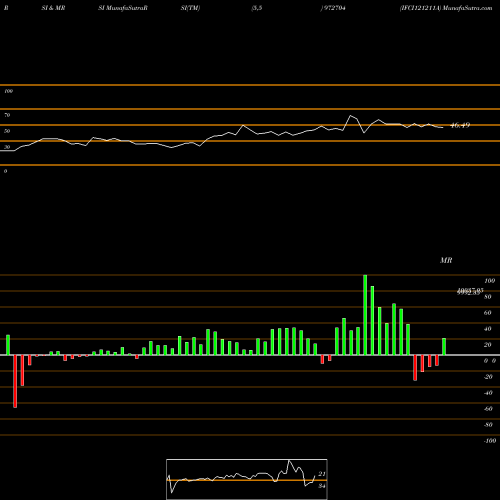This screenshot has width=500, height=500.
Task: Click the SI(TM) header text
Action: (190, 8)
